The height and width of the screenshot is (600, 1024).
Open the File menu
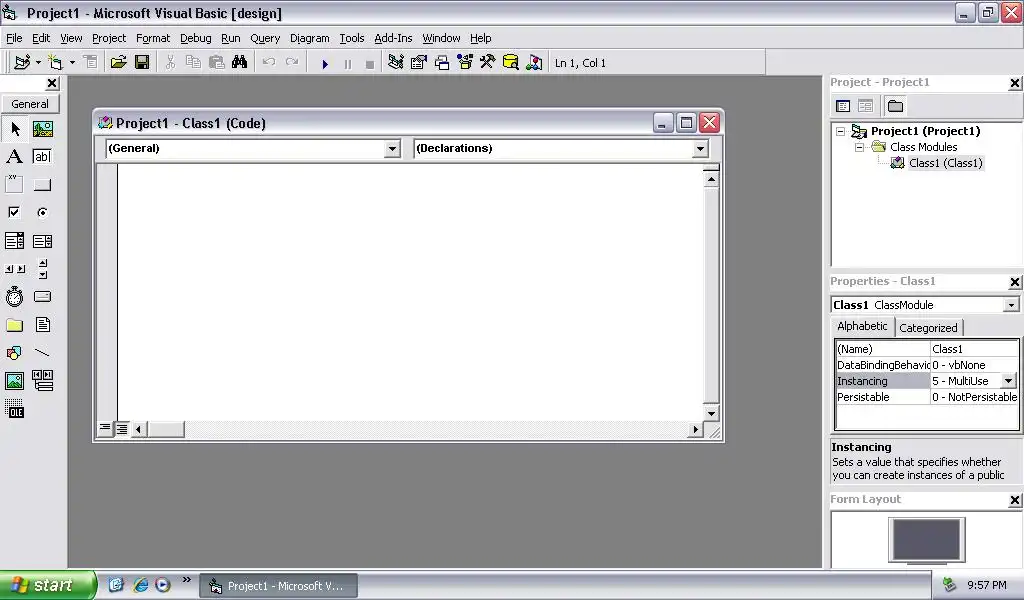point(14,38)
